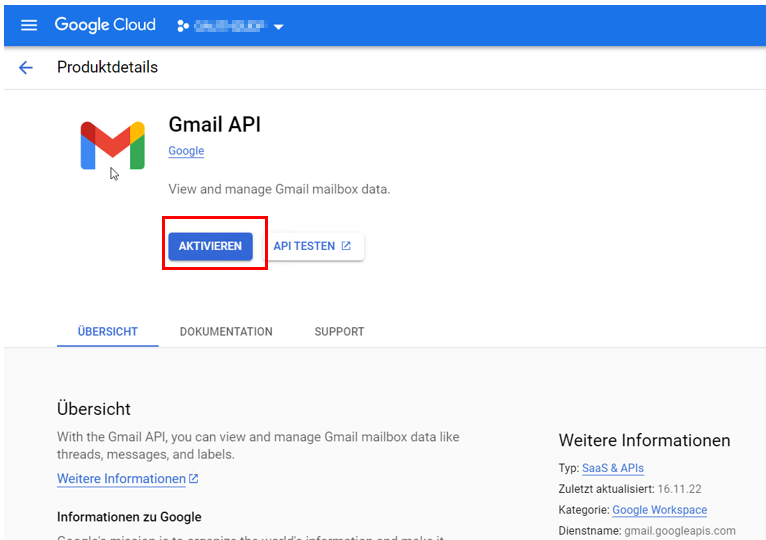The image size is (766, 540).
Task: Open the Google Workspace category link
Action: [660, 510]
